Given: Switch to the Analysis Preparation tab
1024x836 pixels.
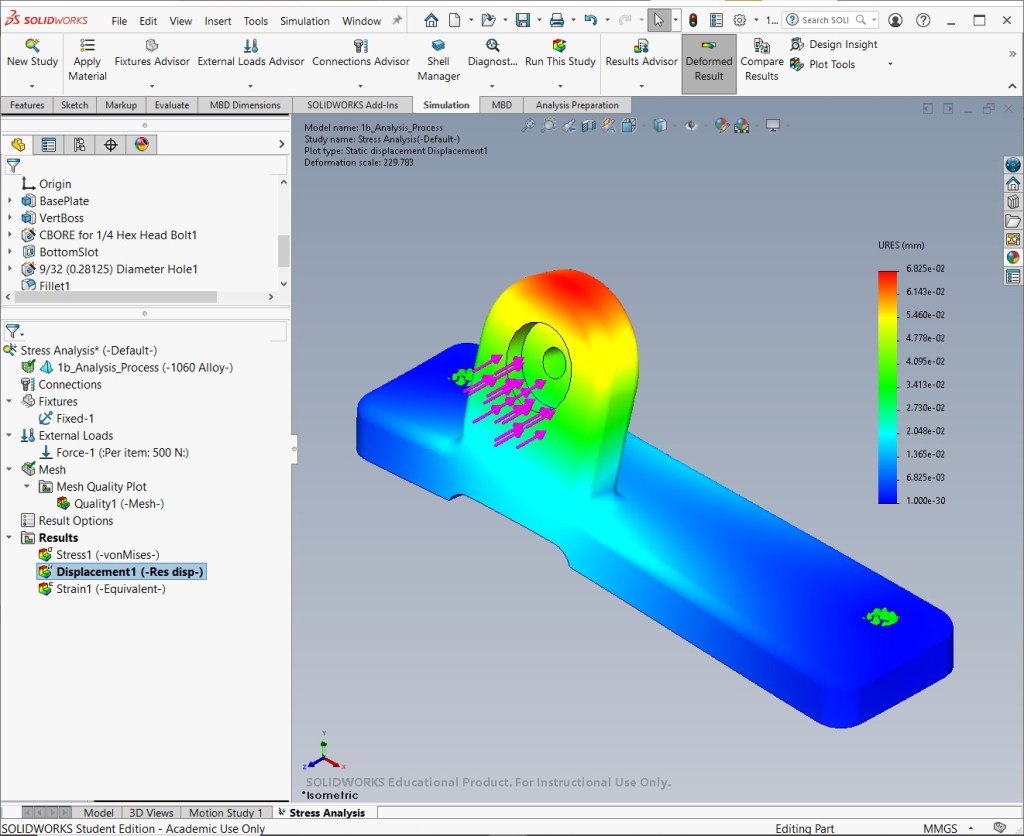Looking at the screenshot, I should tap(577, 105).
